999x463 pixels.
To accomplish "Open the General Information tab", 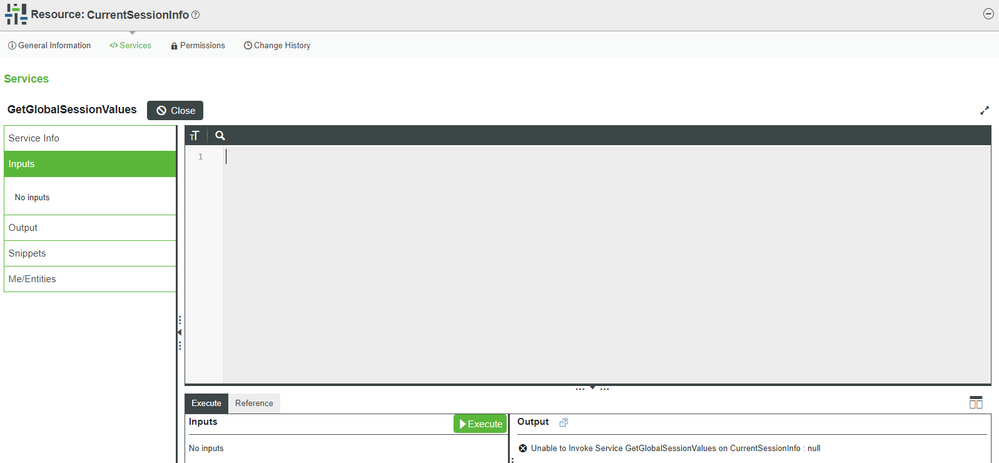I will pyautogui.click(x=50, y=46).
